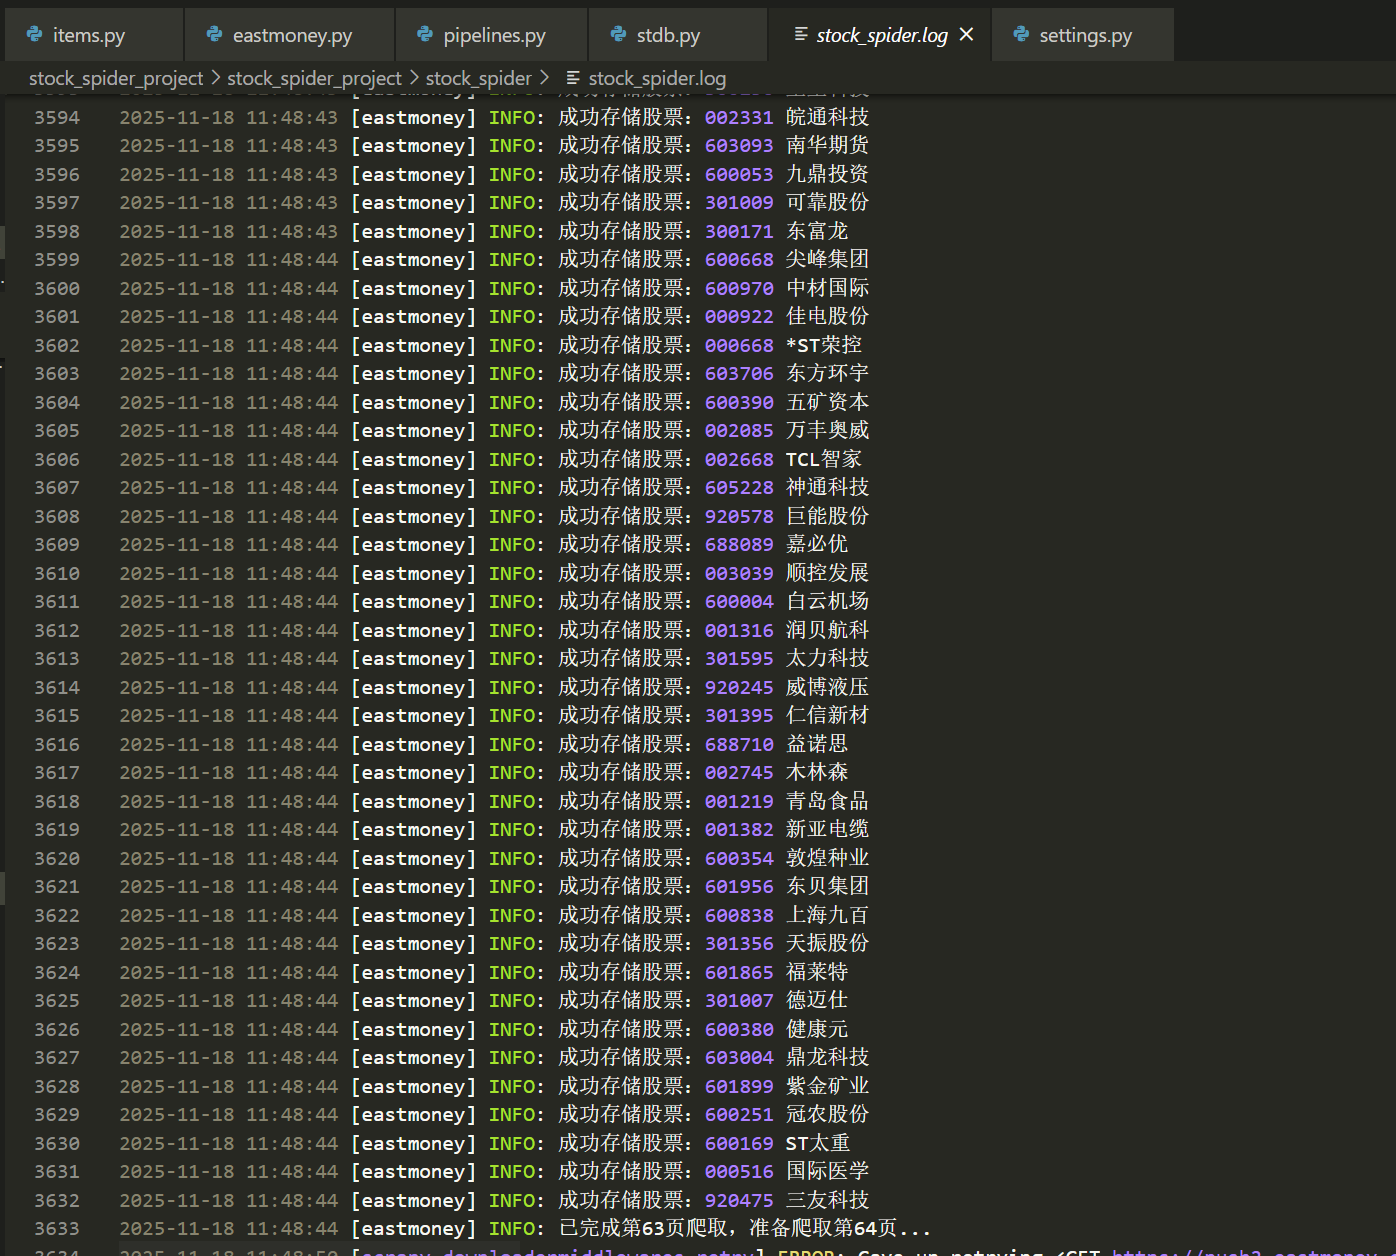Click stock name 国际医学
This screenshot has height=1256, width=1396.
pos(827,1172)
